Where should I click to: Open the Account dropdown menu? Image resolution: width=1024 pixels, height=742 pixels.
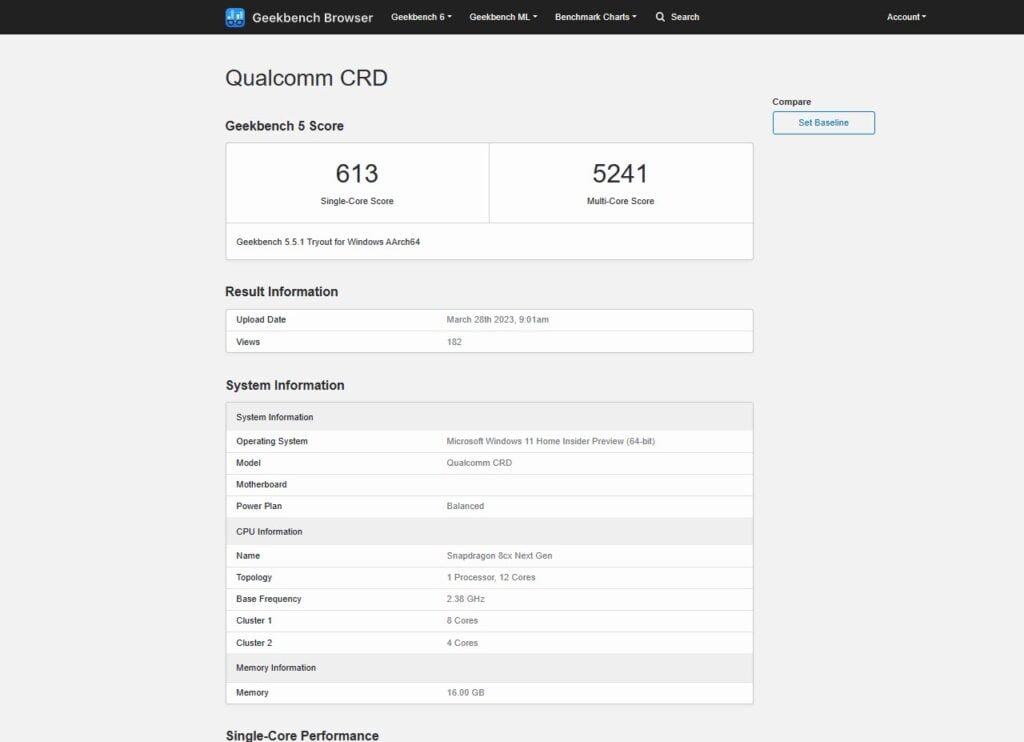(906, 17)
